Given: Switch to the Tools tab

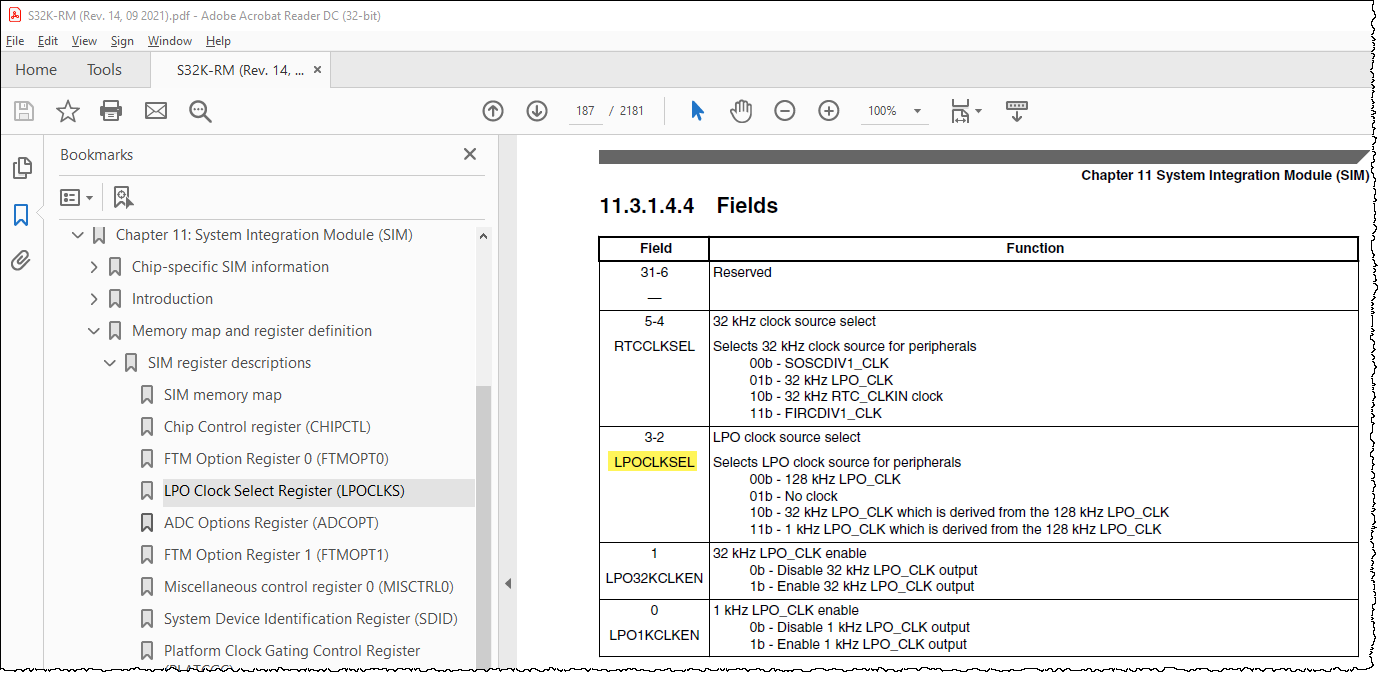Looking at the screenshot, I should 104,69.
